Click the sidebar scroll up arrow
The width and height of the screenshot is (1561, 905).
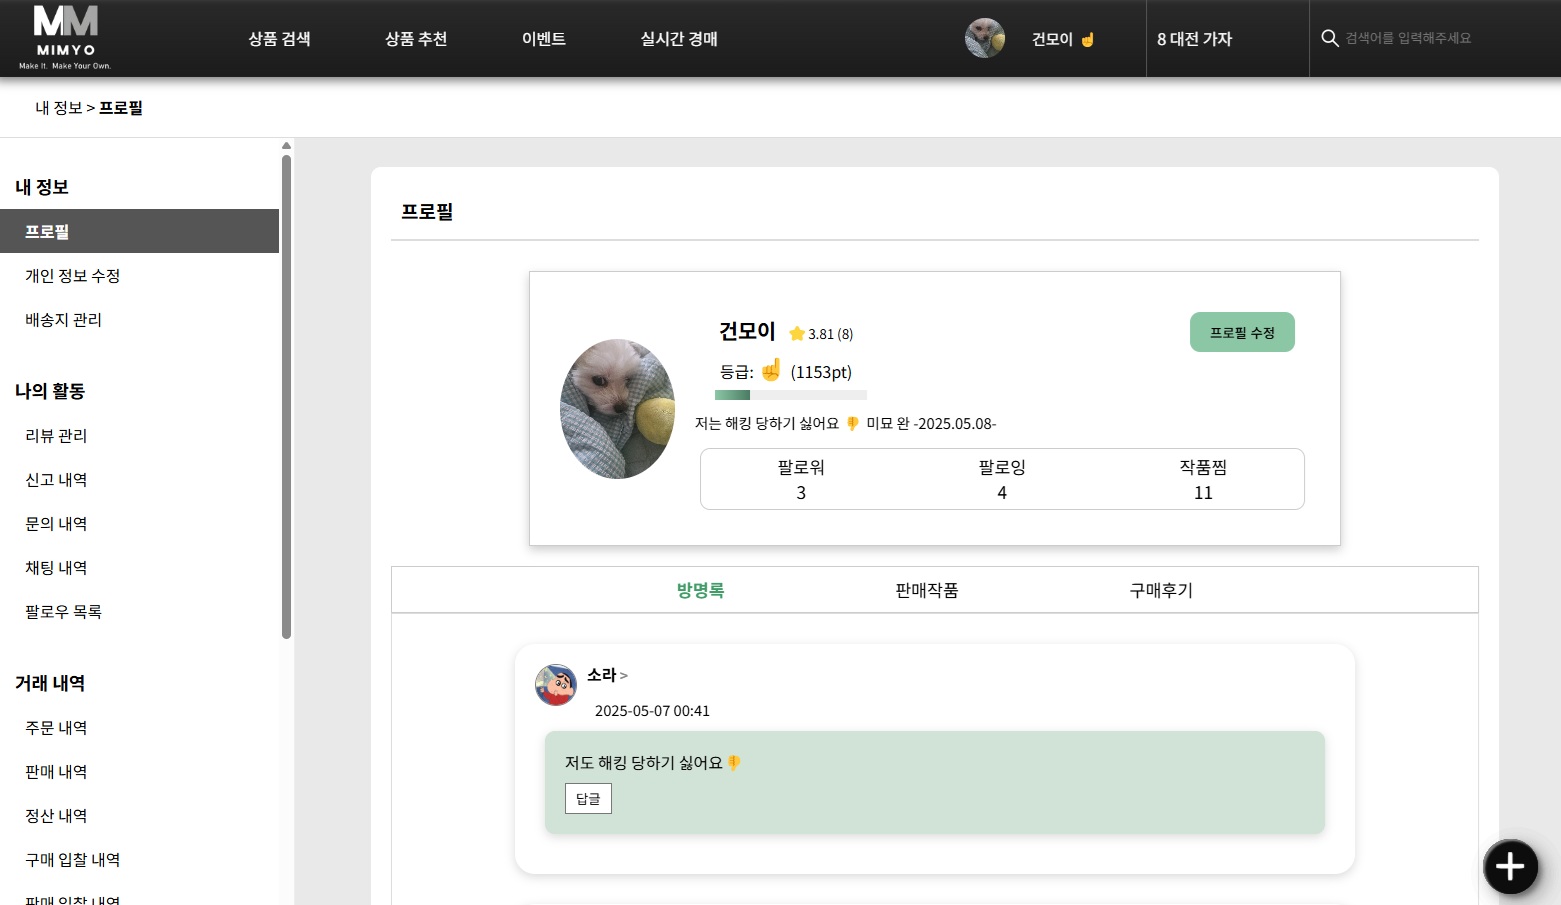coord(286,146)
